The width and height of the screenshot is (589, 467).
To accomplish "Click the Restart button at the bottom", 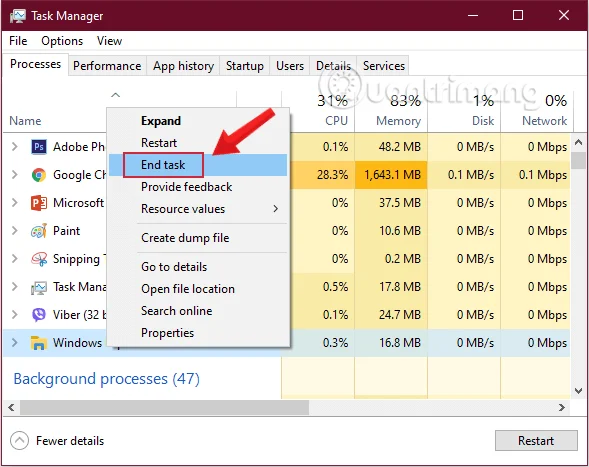I will (x=536, y=440).
